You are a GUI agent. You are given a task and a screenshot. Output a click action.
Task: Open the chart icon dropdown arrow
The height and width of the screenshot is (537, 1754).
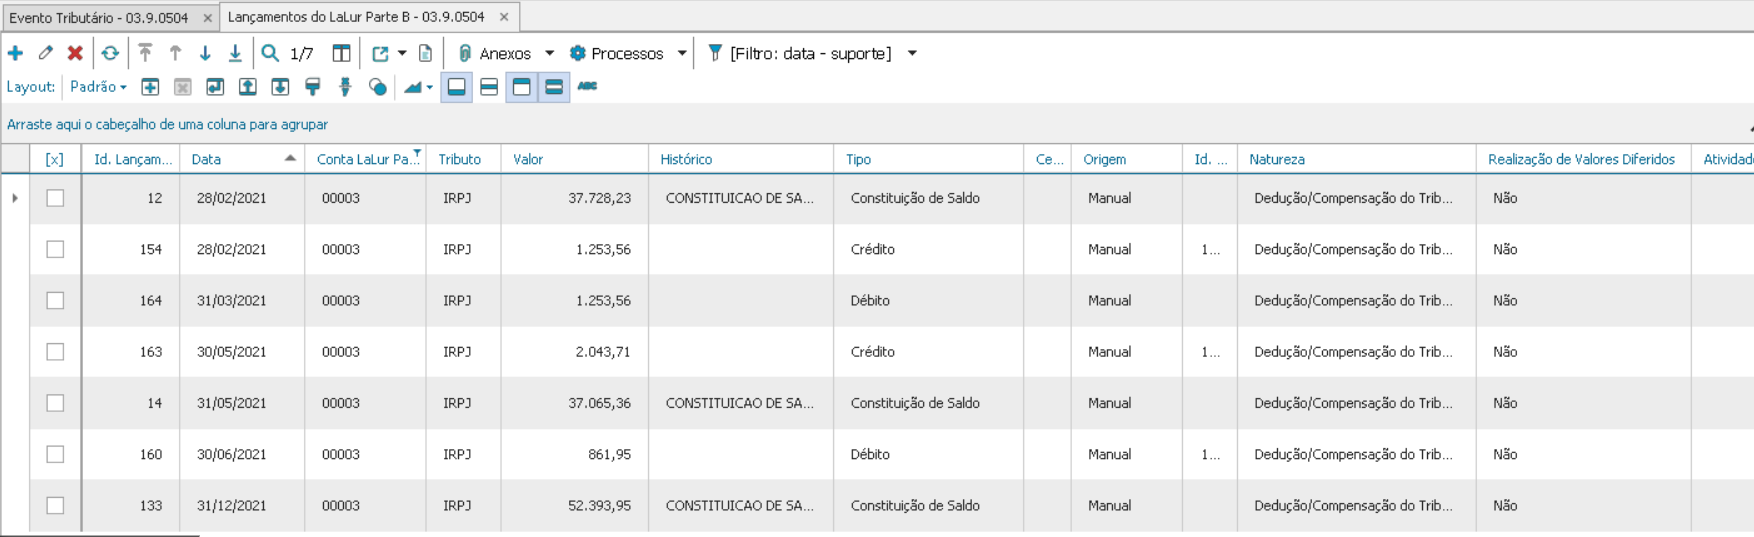[x=430, y=87]
